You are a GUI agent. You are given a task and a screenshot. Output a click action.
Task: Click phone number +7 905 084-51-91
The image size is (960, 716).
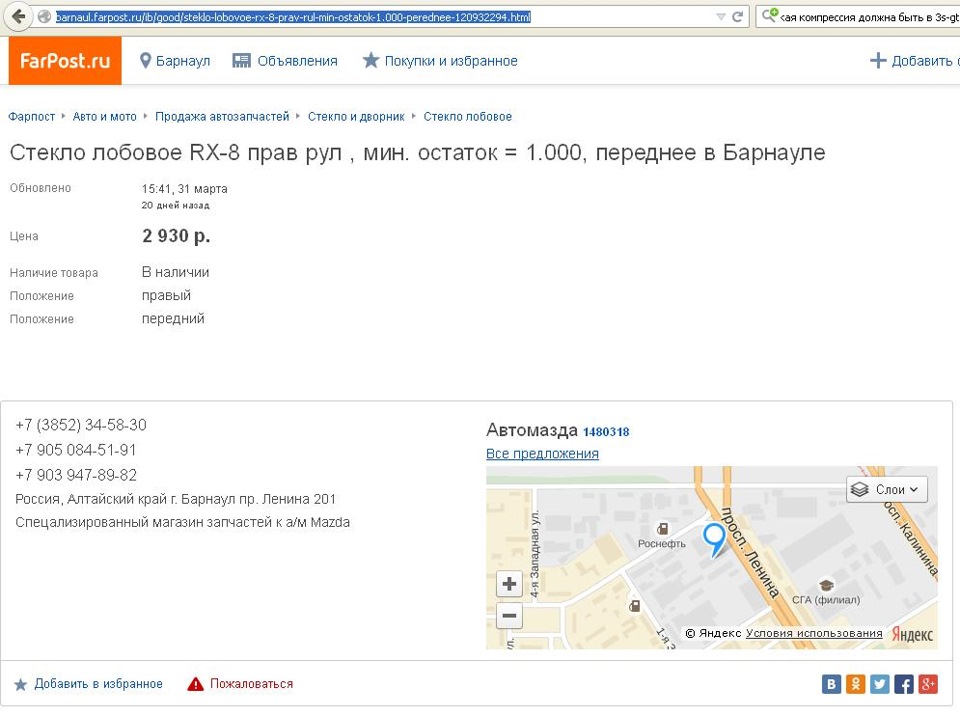76,450
